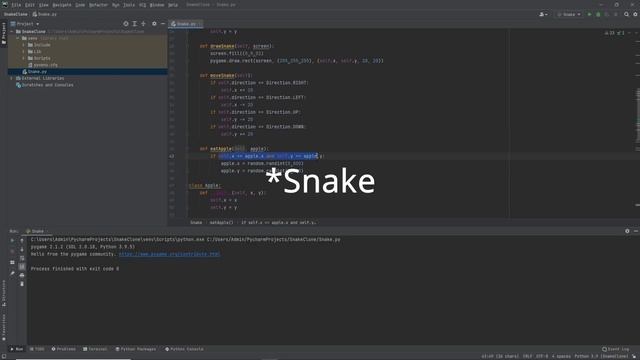This screenshot has height=360, width=640.
Task: Hide the Project panel with minus icon
Action: pos(163,24)
